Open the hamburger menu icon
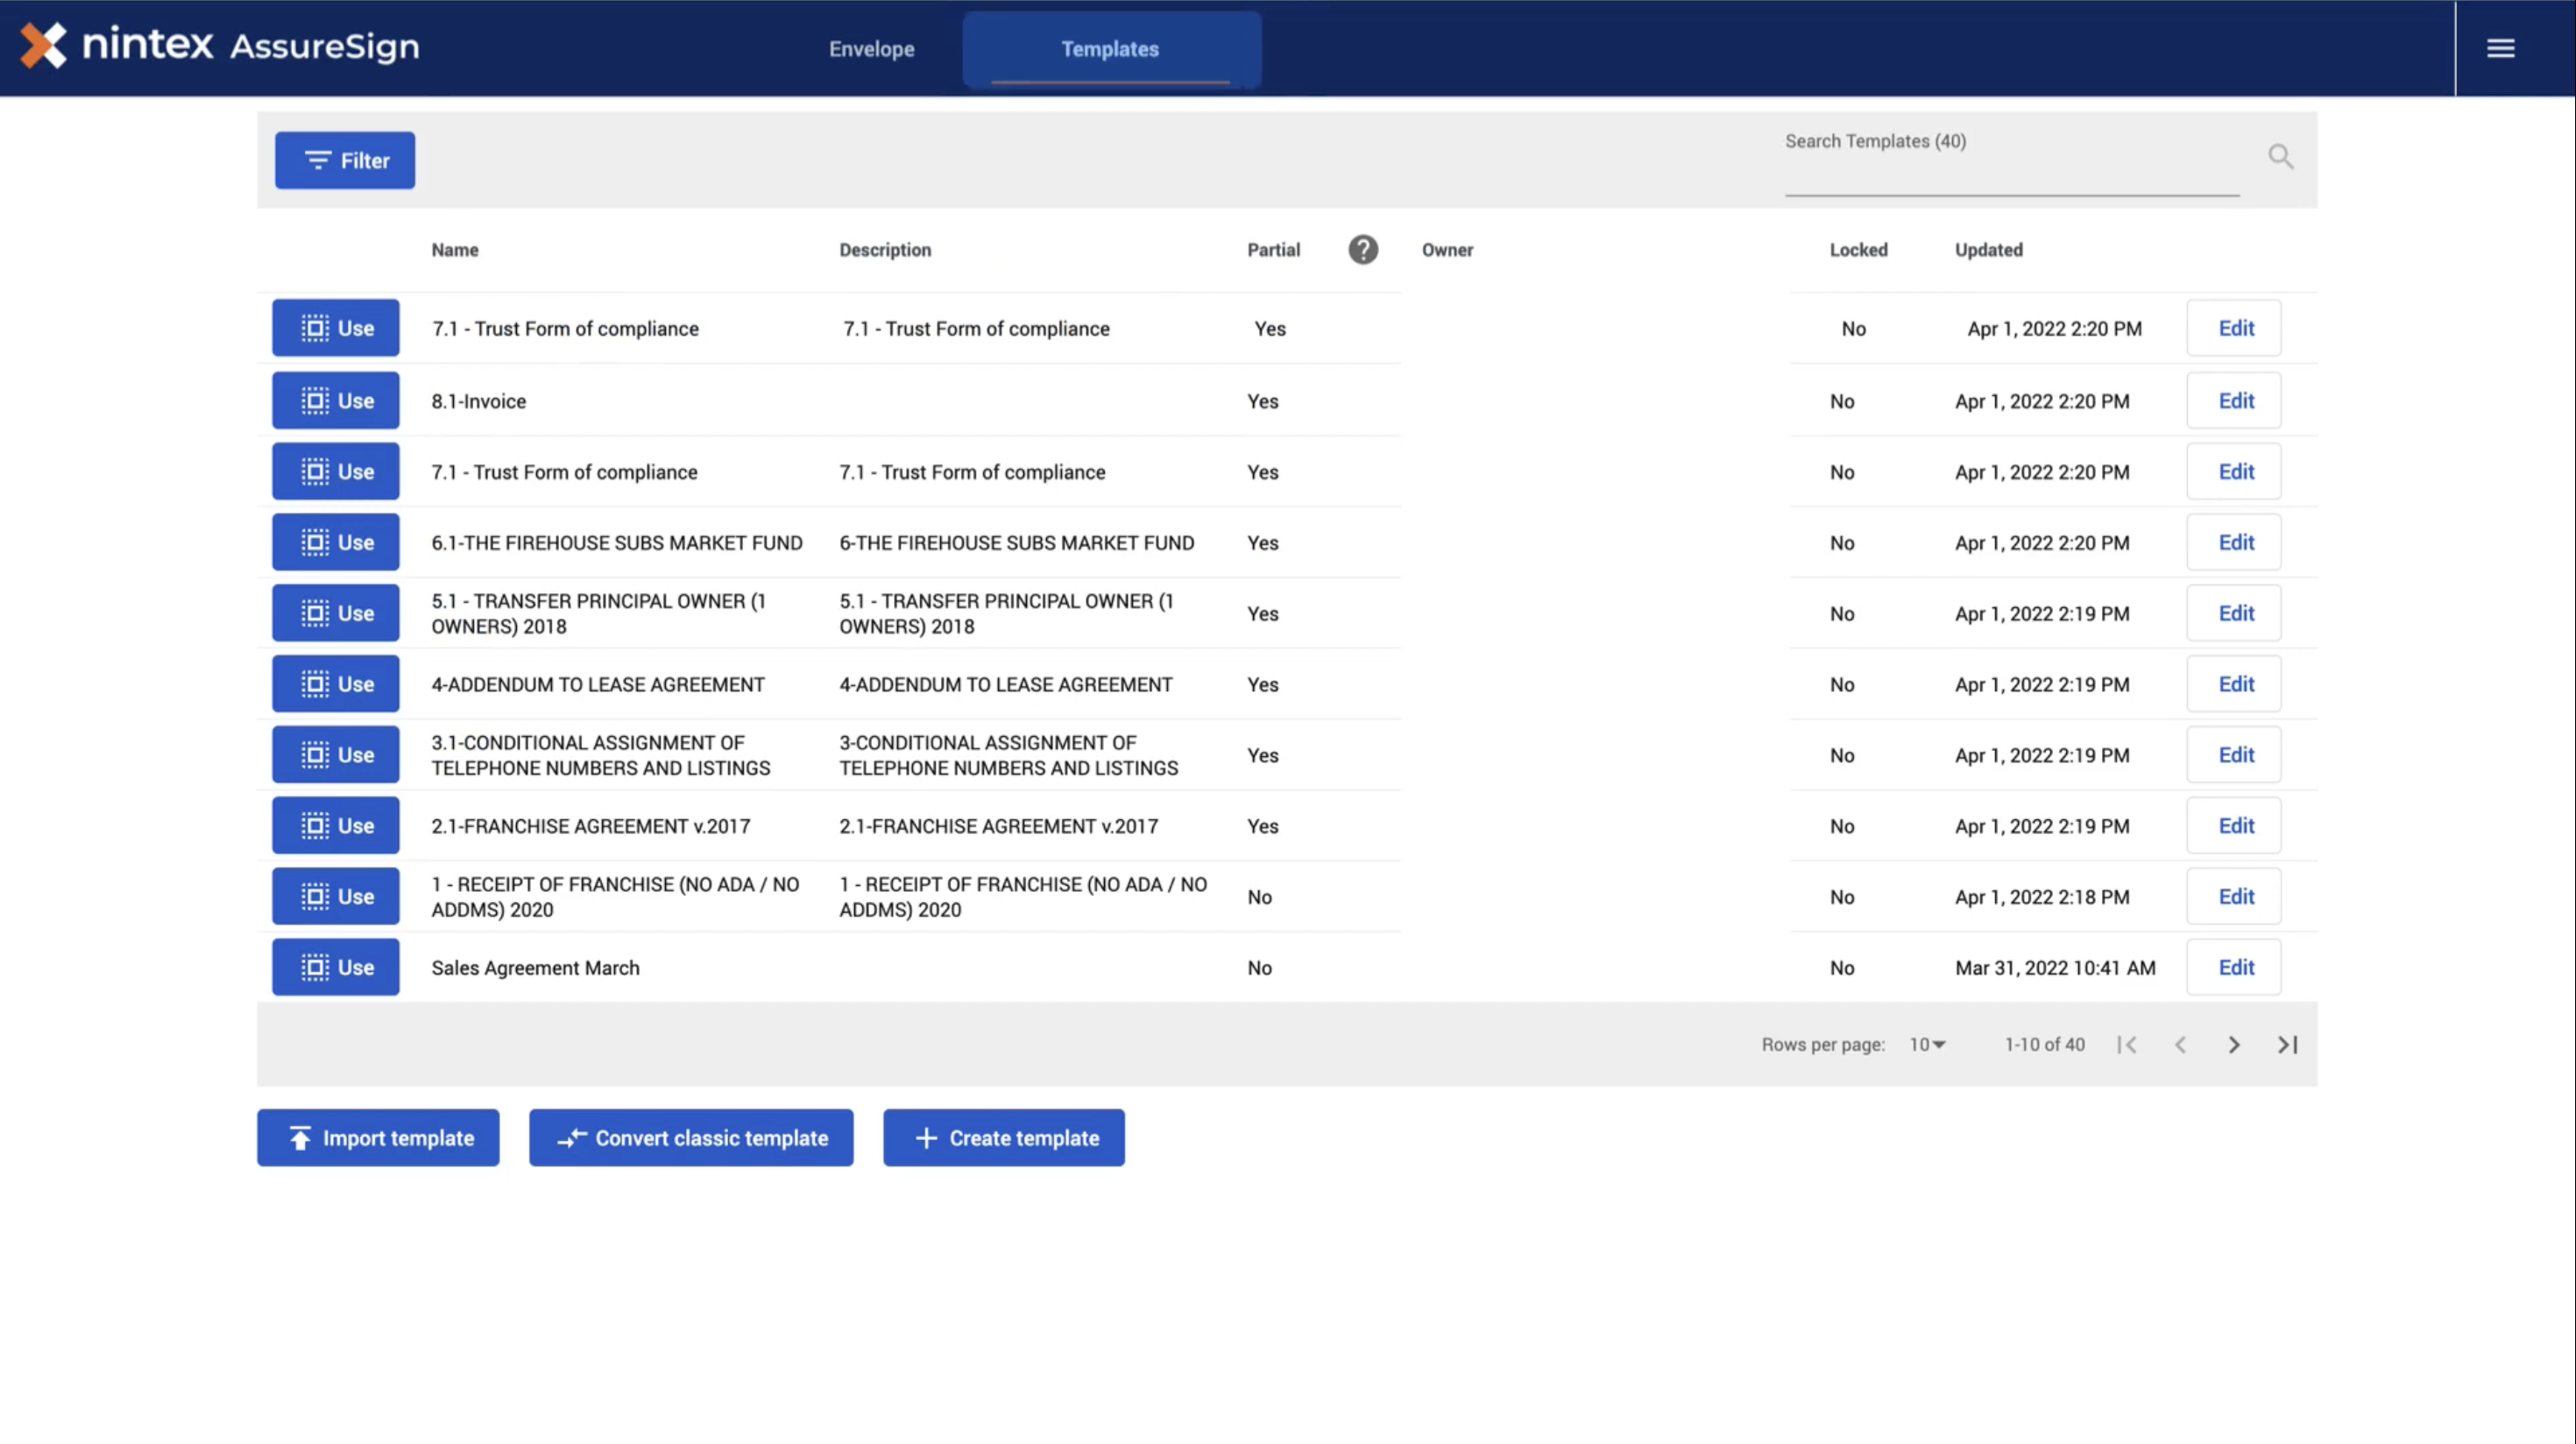Screen dimensions: 2576x1444 [2500, 48]
